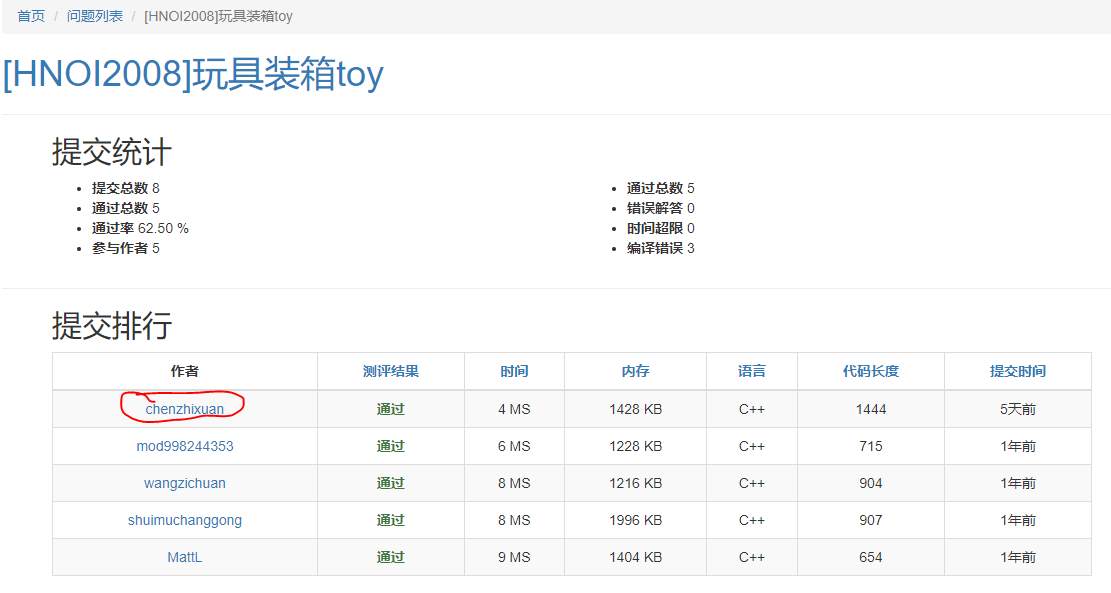Sort submissions by 代码长度 column
Image resolution: width=1111 pixels, height=593 pixels.
pyautogui.click(x=871, y=371)
